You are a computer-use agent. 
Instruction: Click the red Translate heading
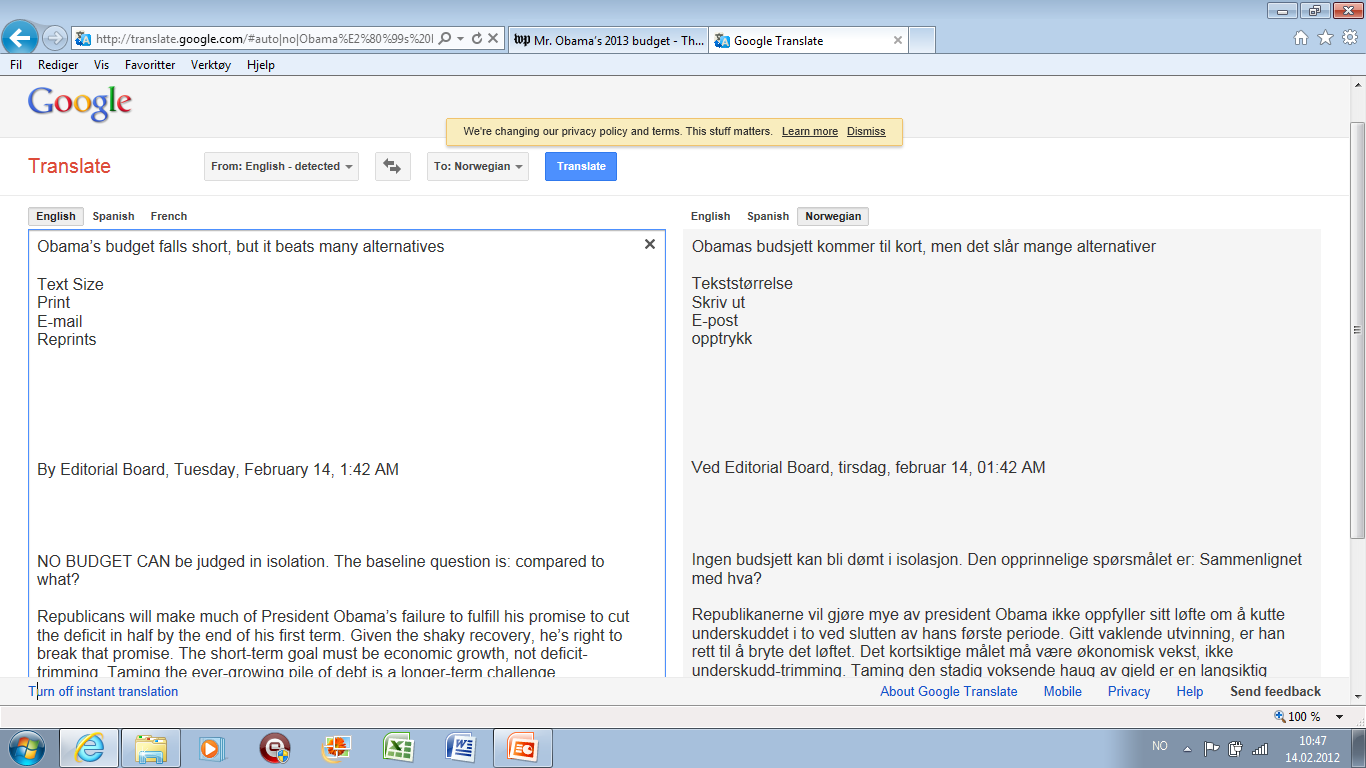click(x=69, y=166)
